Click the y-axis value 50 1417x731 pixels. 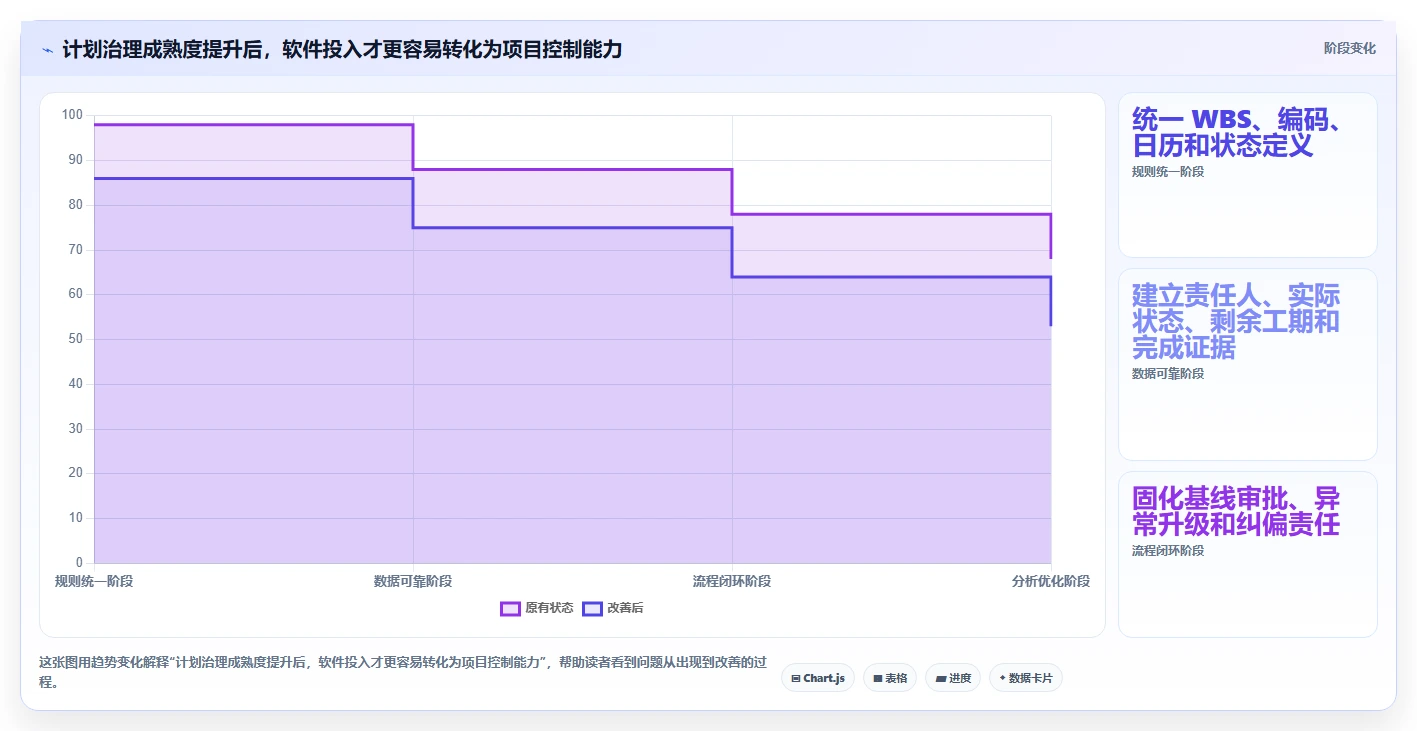tap(75, 339)
